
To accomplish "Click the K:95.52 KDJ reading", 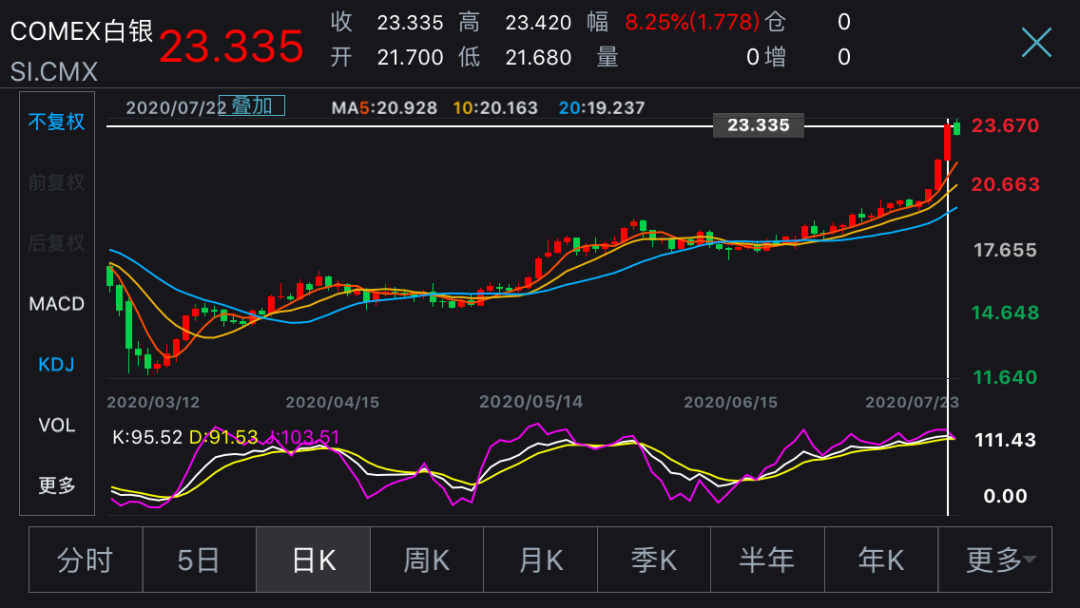I will [147, 437].
